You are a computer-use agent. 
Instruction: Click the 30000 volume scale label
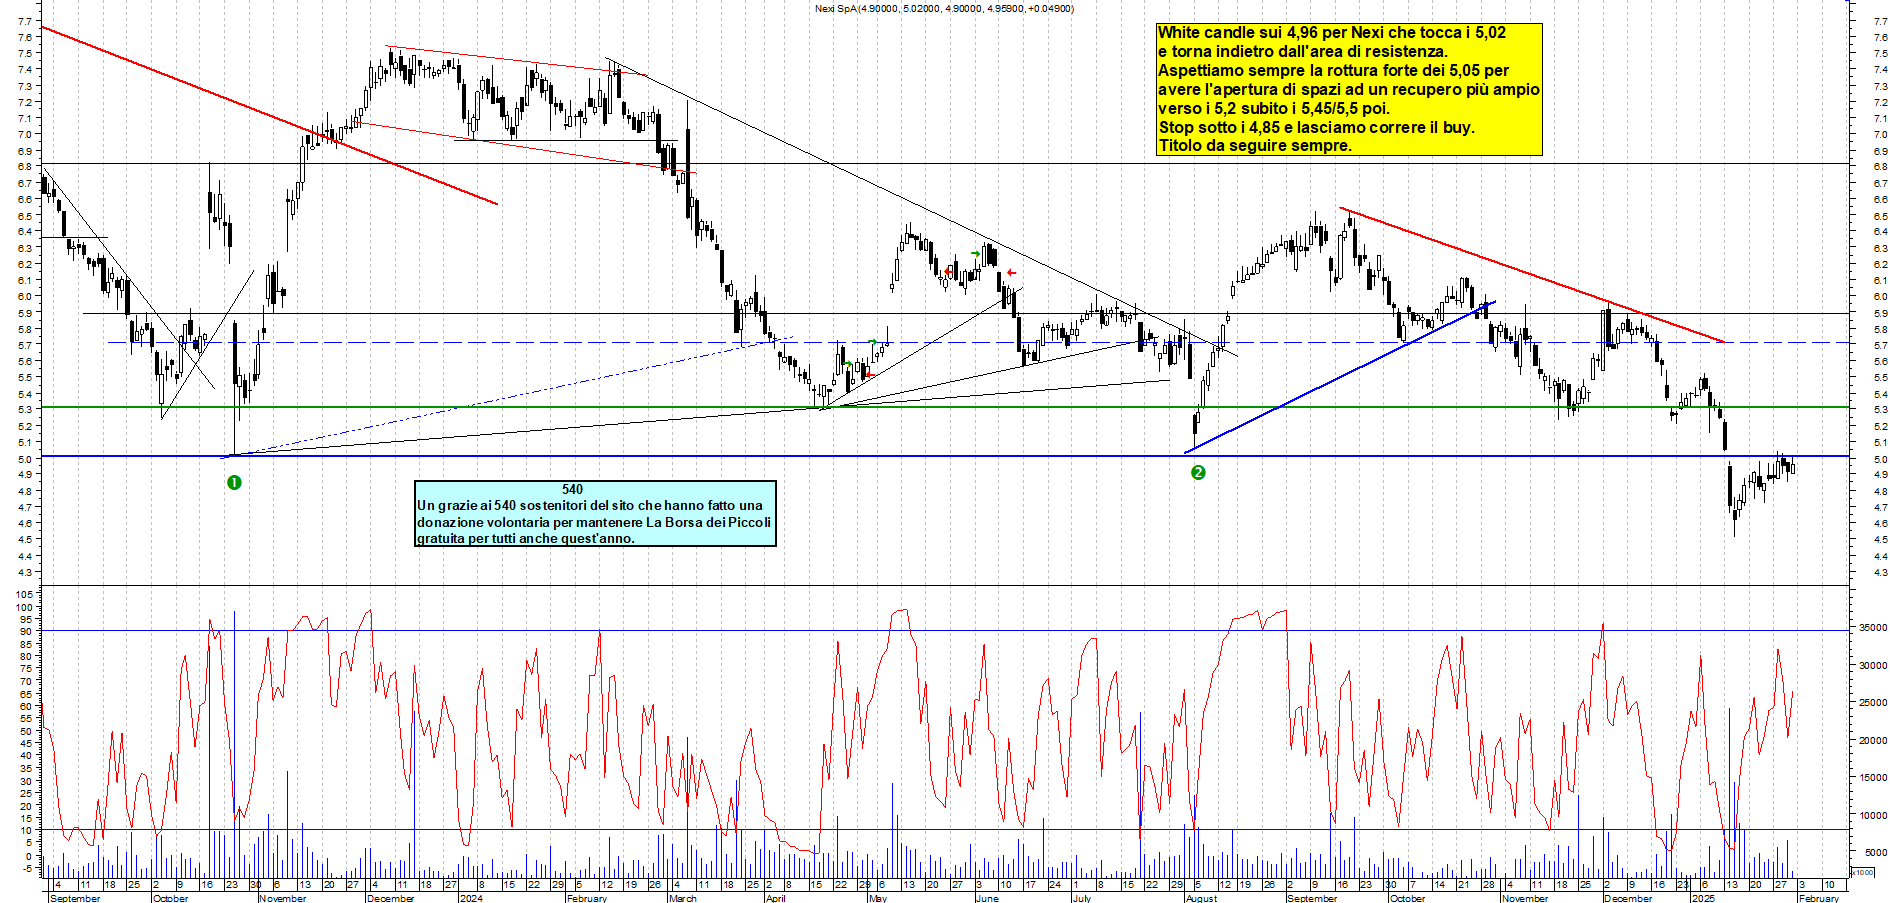(x=1873, y=665)
